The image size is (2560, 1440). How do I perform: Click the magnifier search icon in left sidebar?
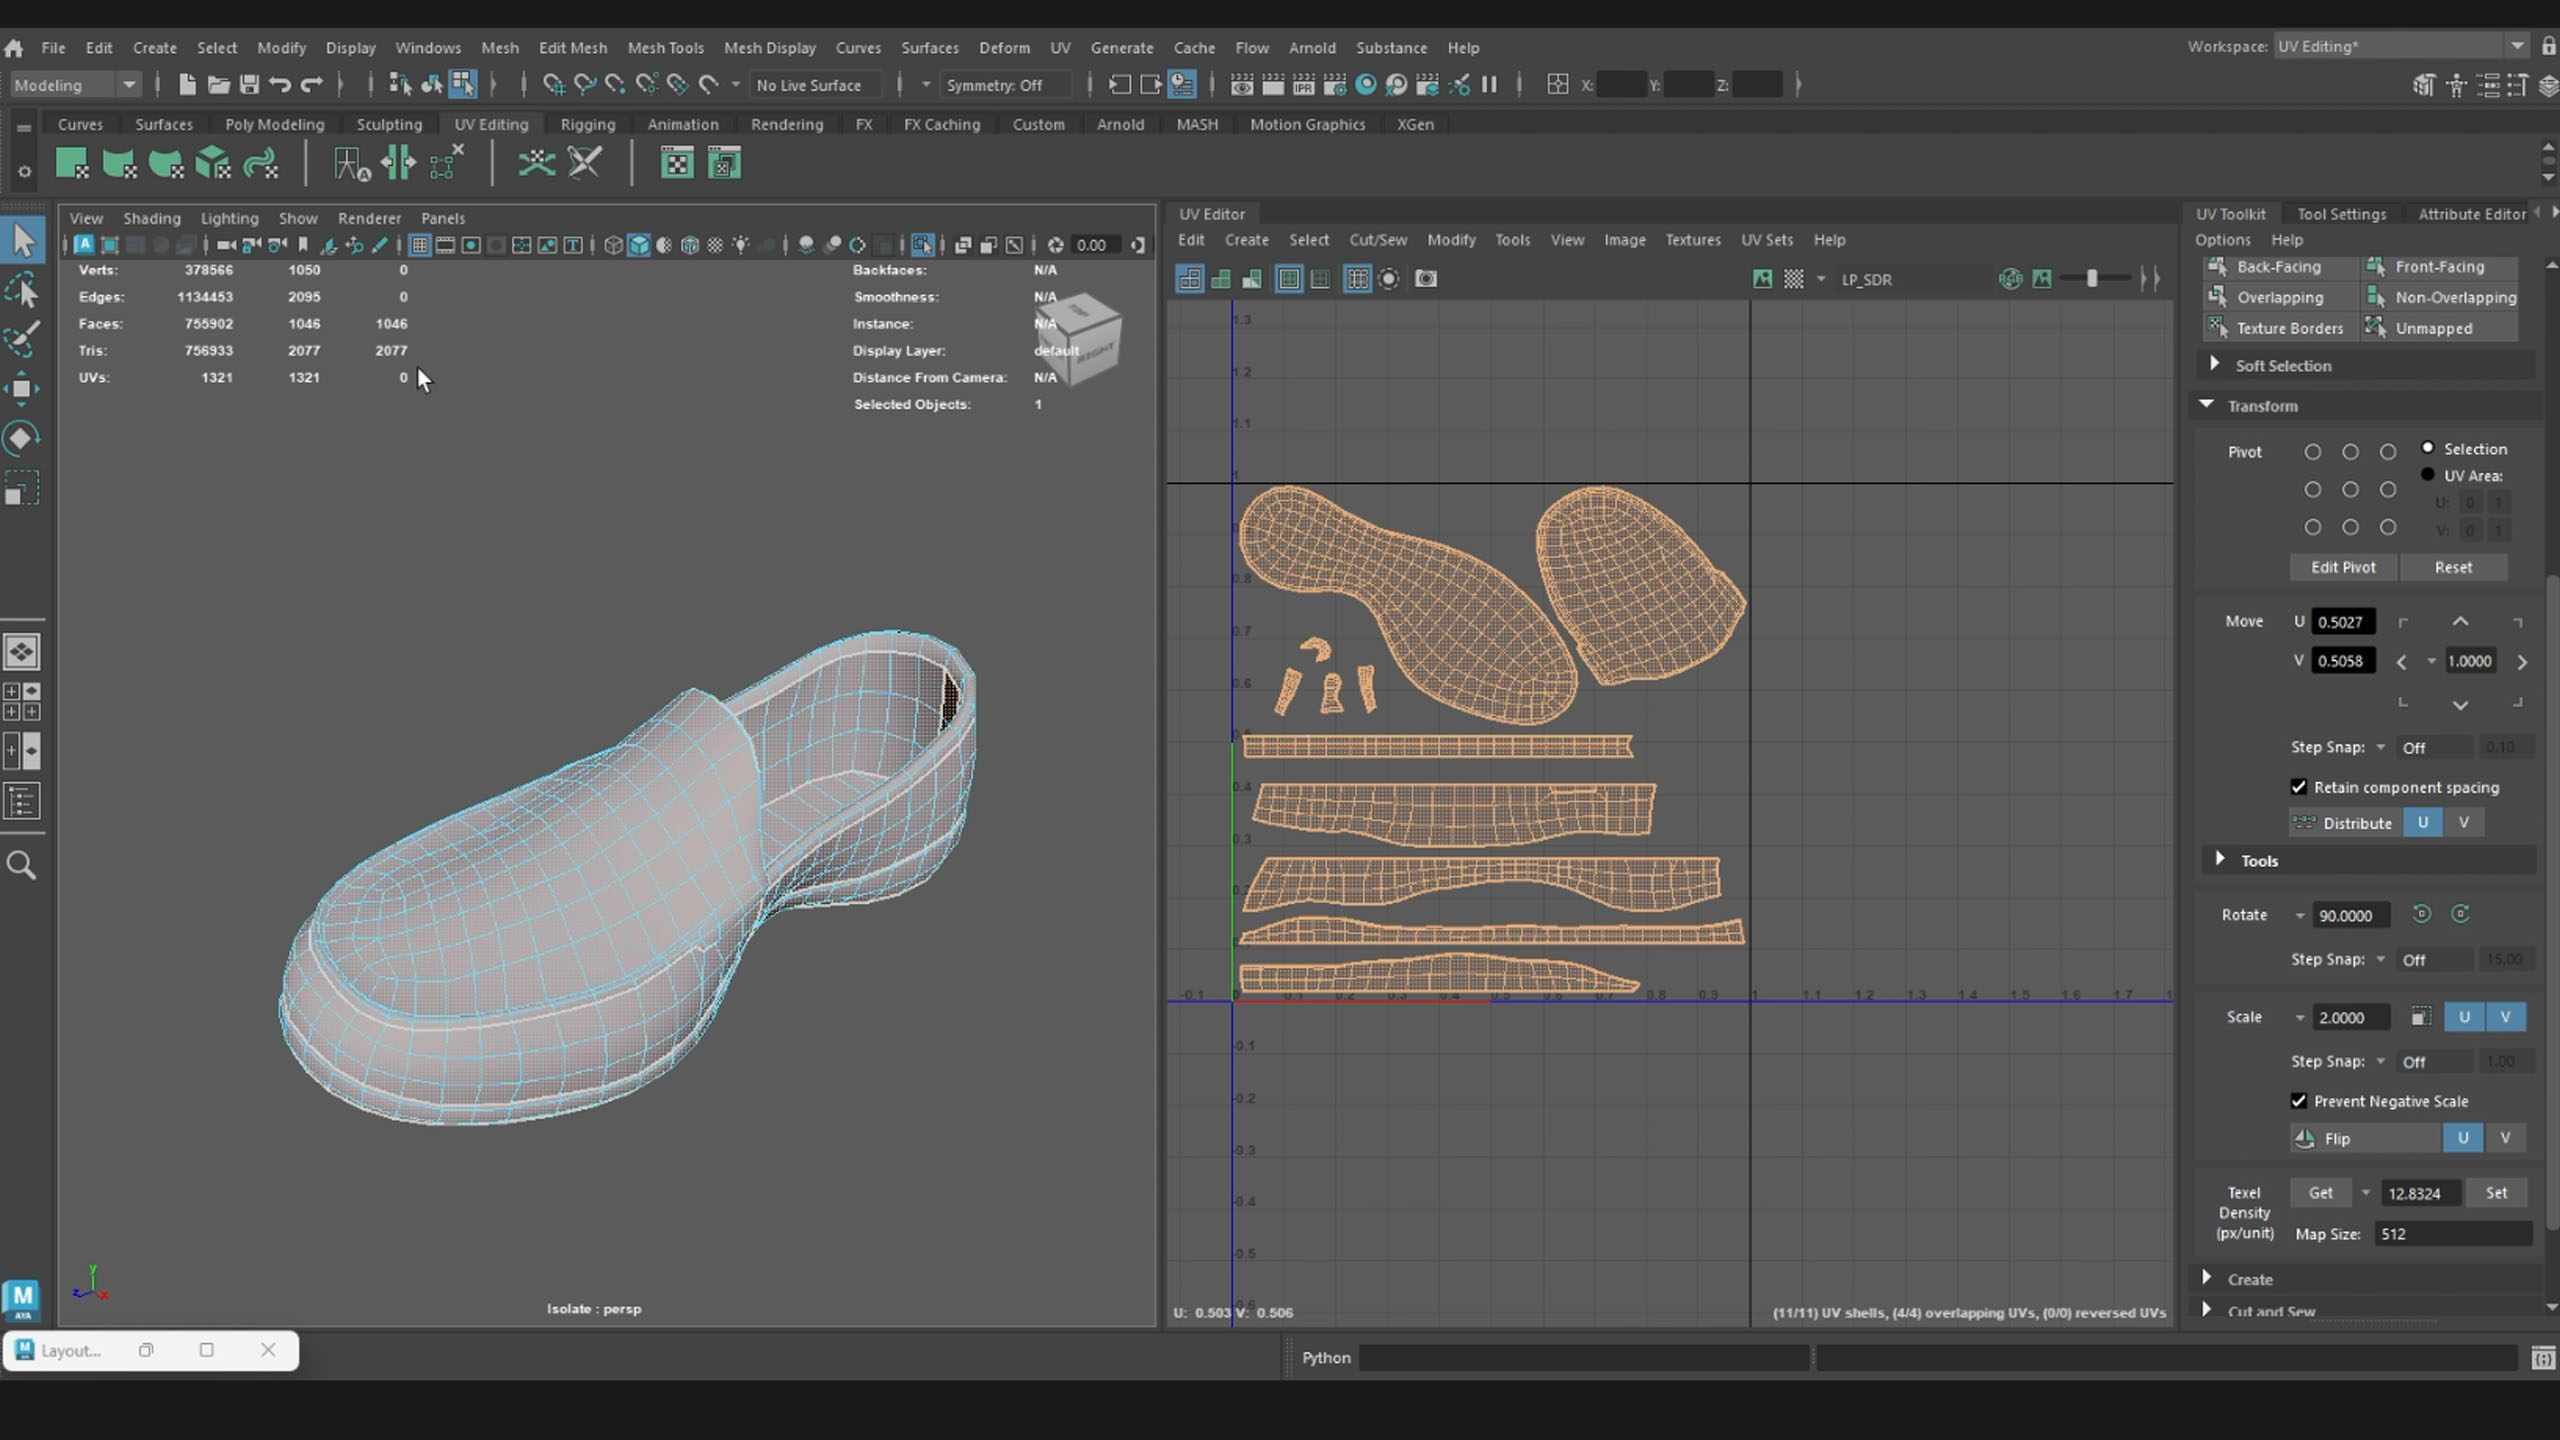point(22,865)
